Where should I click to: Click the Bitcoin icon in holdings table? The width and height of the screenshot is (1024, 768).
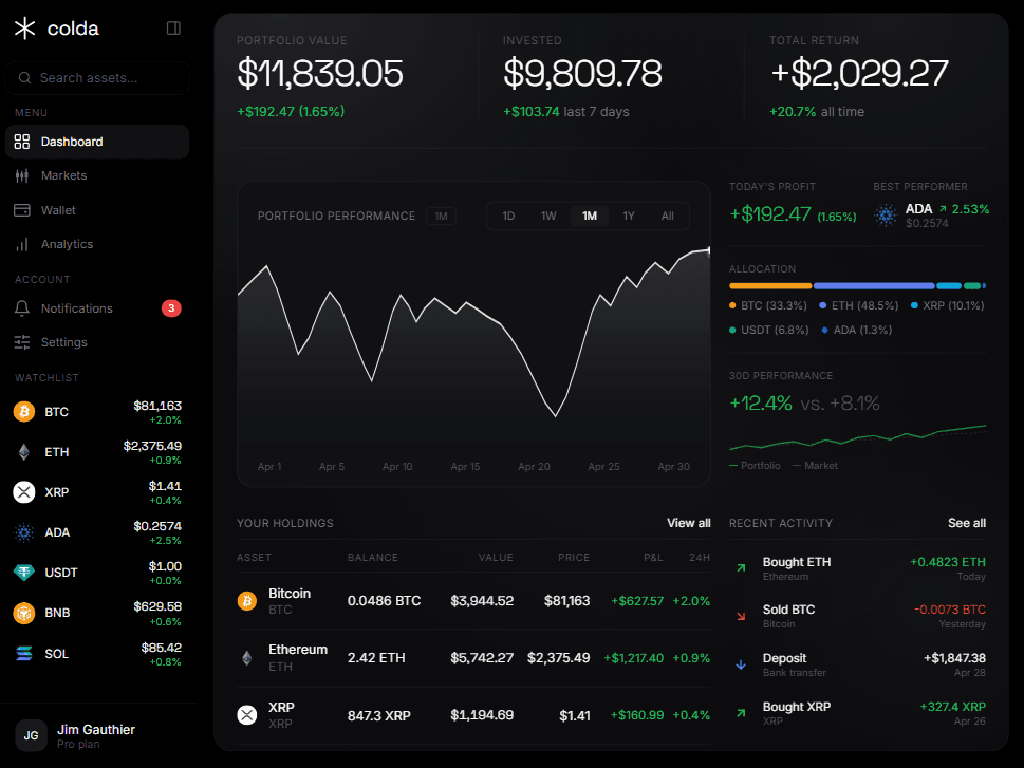pyautogui.click(x=247, y=601)
